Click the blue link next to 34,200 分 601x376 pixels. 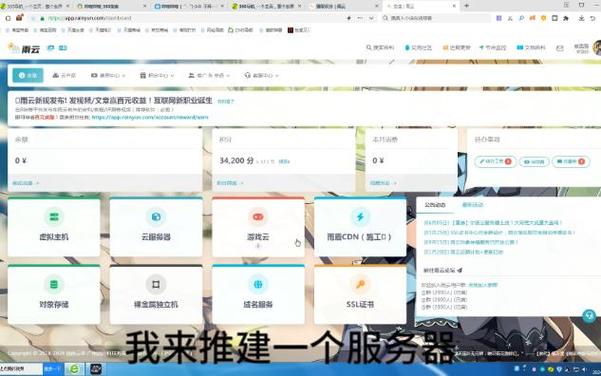[x=284, y=162]
